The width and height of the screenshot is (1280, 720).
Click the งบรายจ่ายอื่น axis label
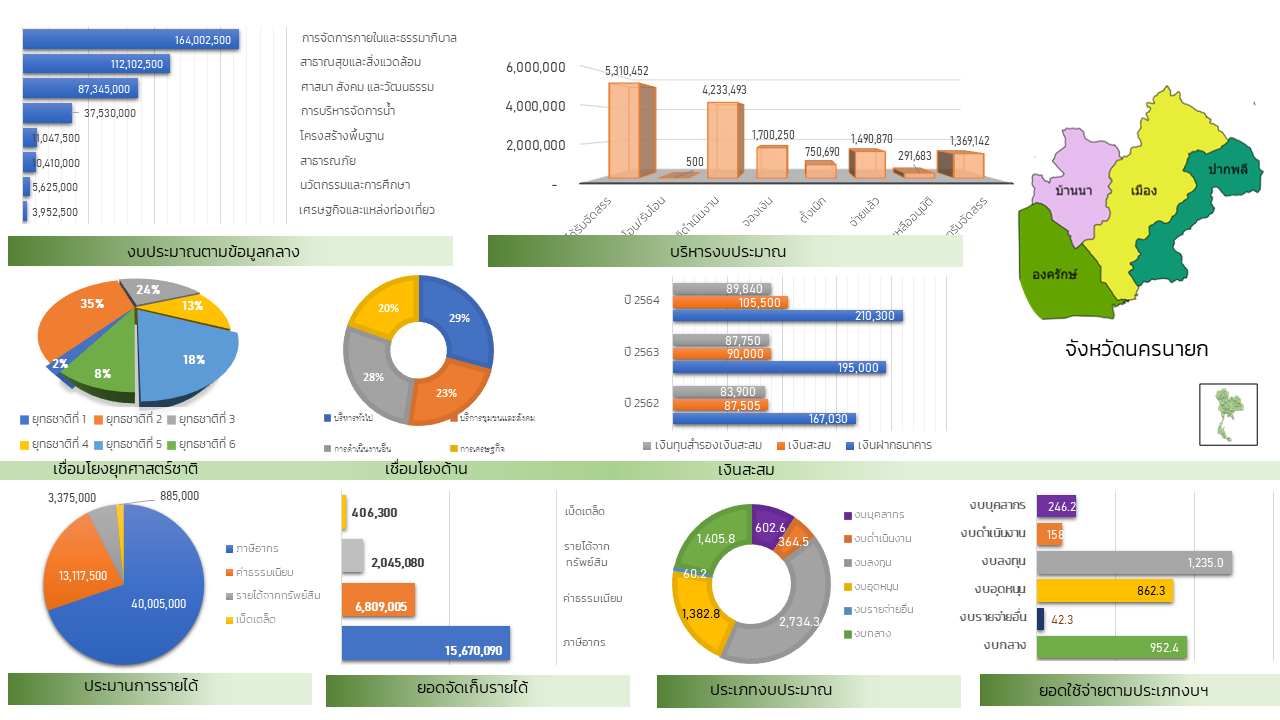tap(993, 618)
